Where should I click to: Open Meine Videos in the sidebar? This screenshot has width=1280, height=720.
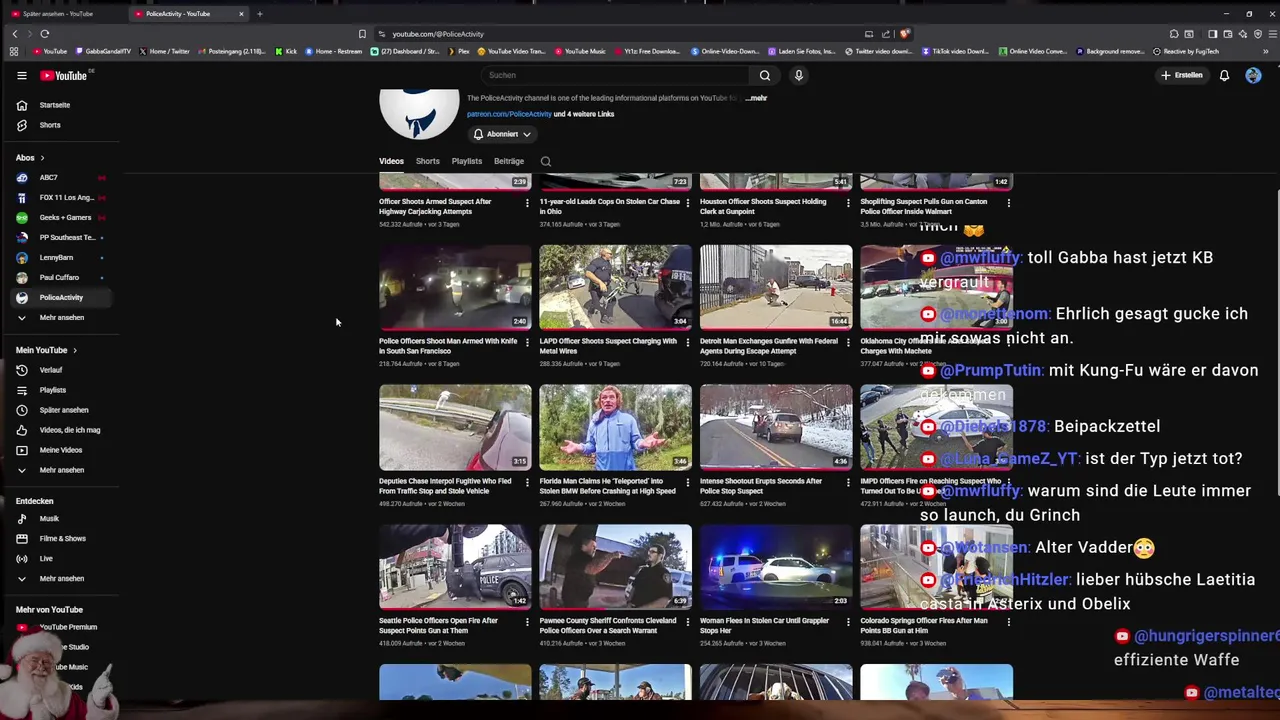[60, 450]
